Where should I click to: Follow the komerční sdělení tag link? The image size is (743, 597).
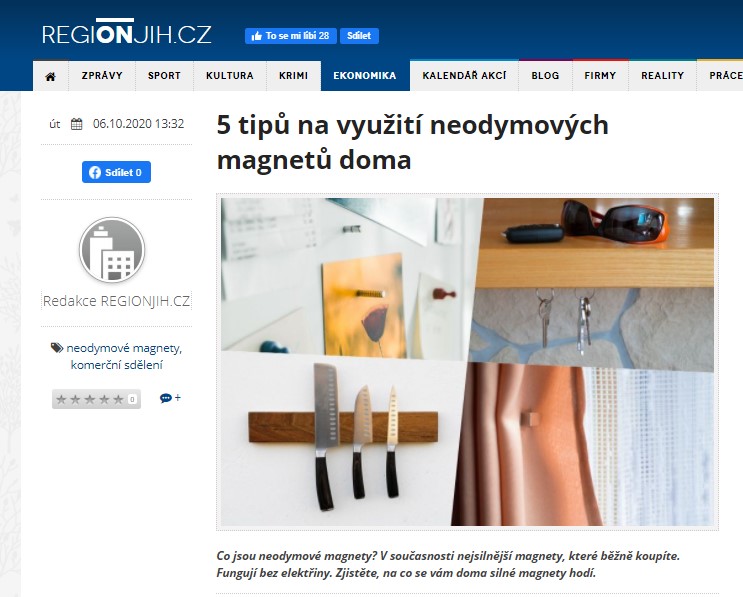click(117, 365)
